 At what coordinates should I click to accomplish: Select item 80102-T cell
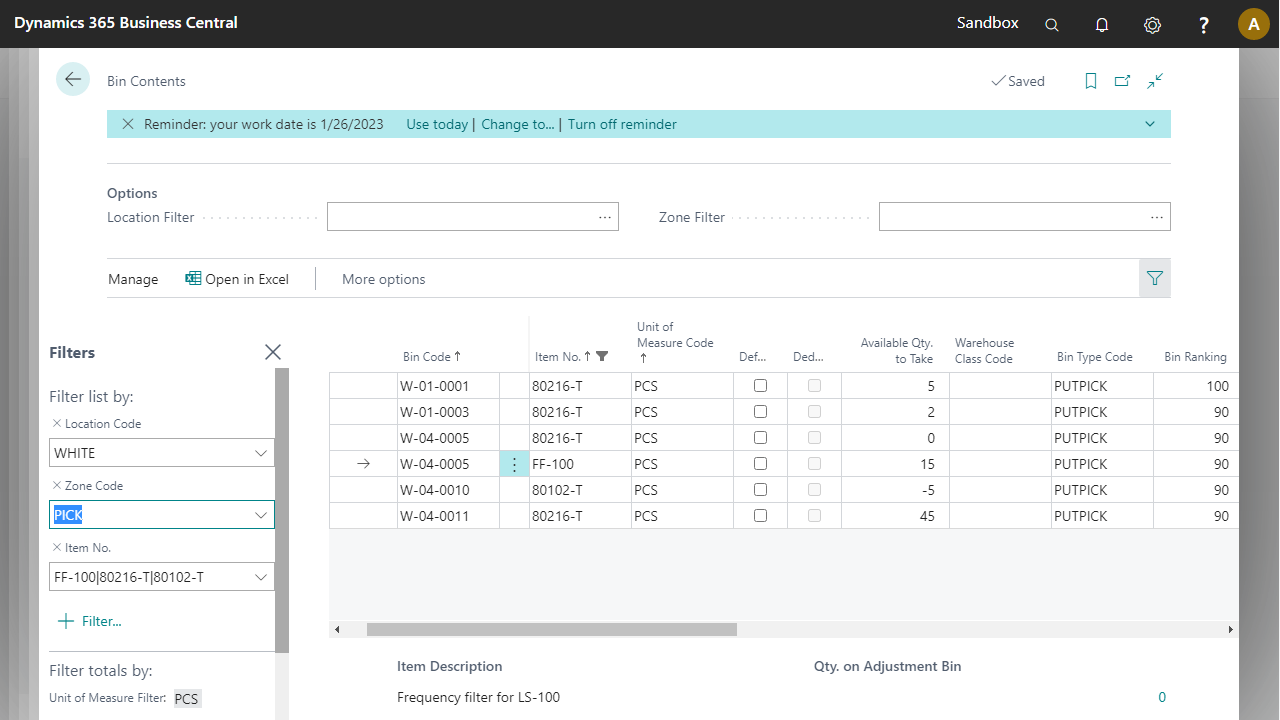[x=580, y=489]
